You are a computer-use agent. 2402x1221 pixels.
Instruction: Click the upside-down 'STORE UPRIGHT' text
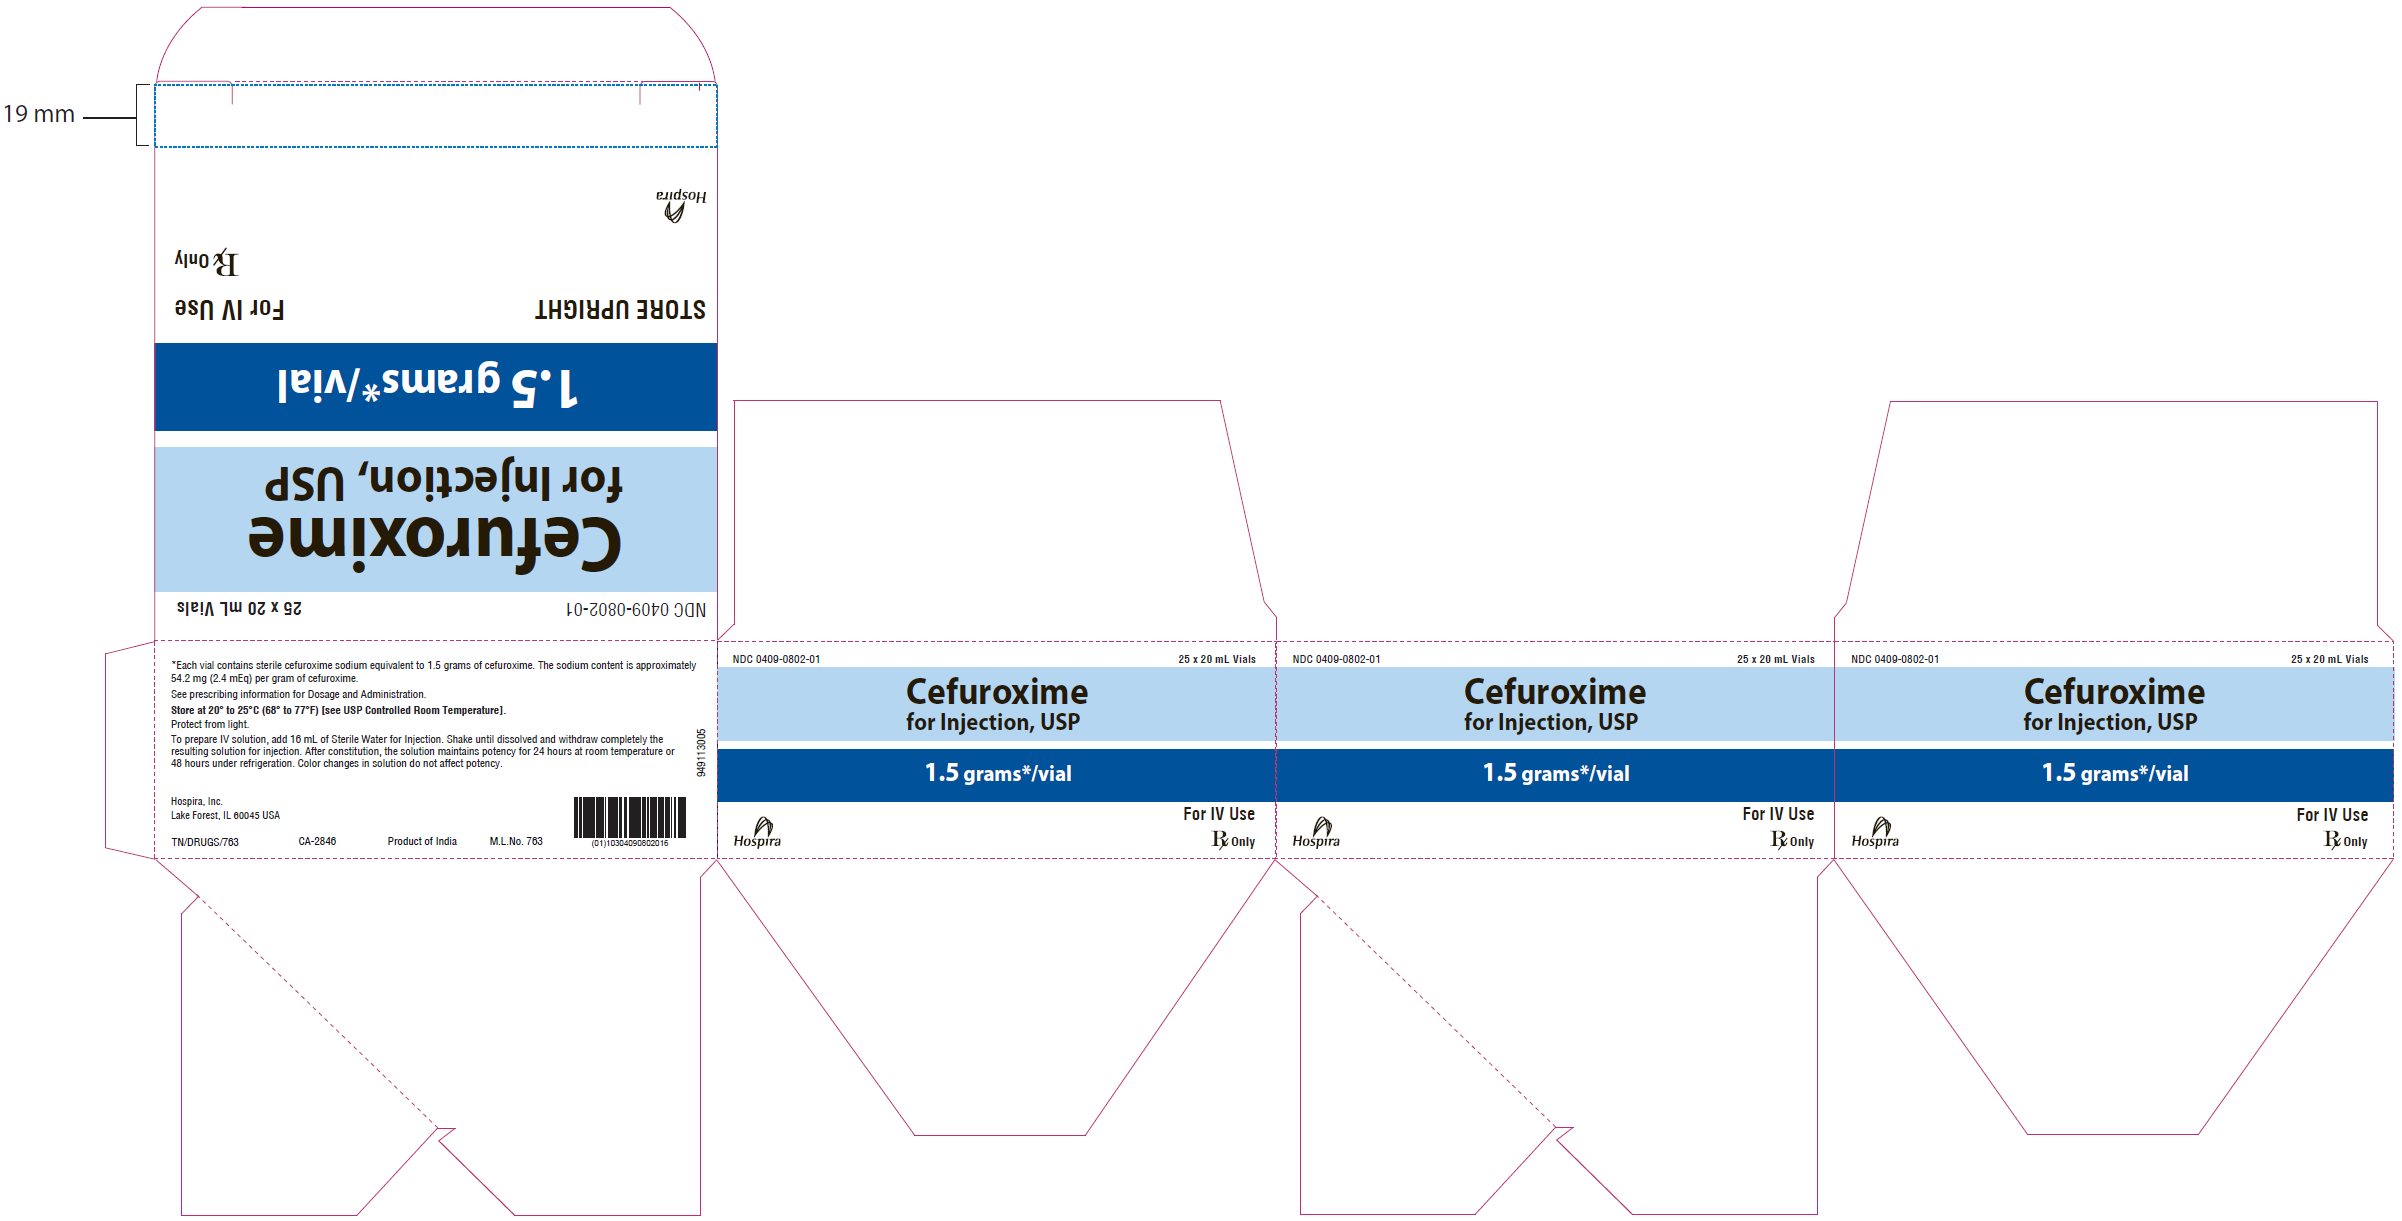coord(620,309)
